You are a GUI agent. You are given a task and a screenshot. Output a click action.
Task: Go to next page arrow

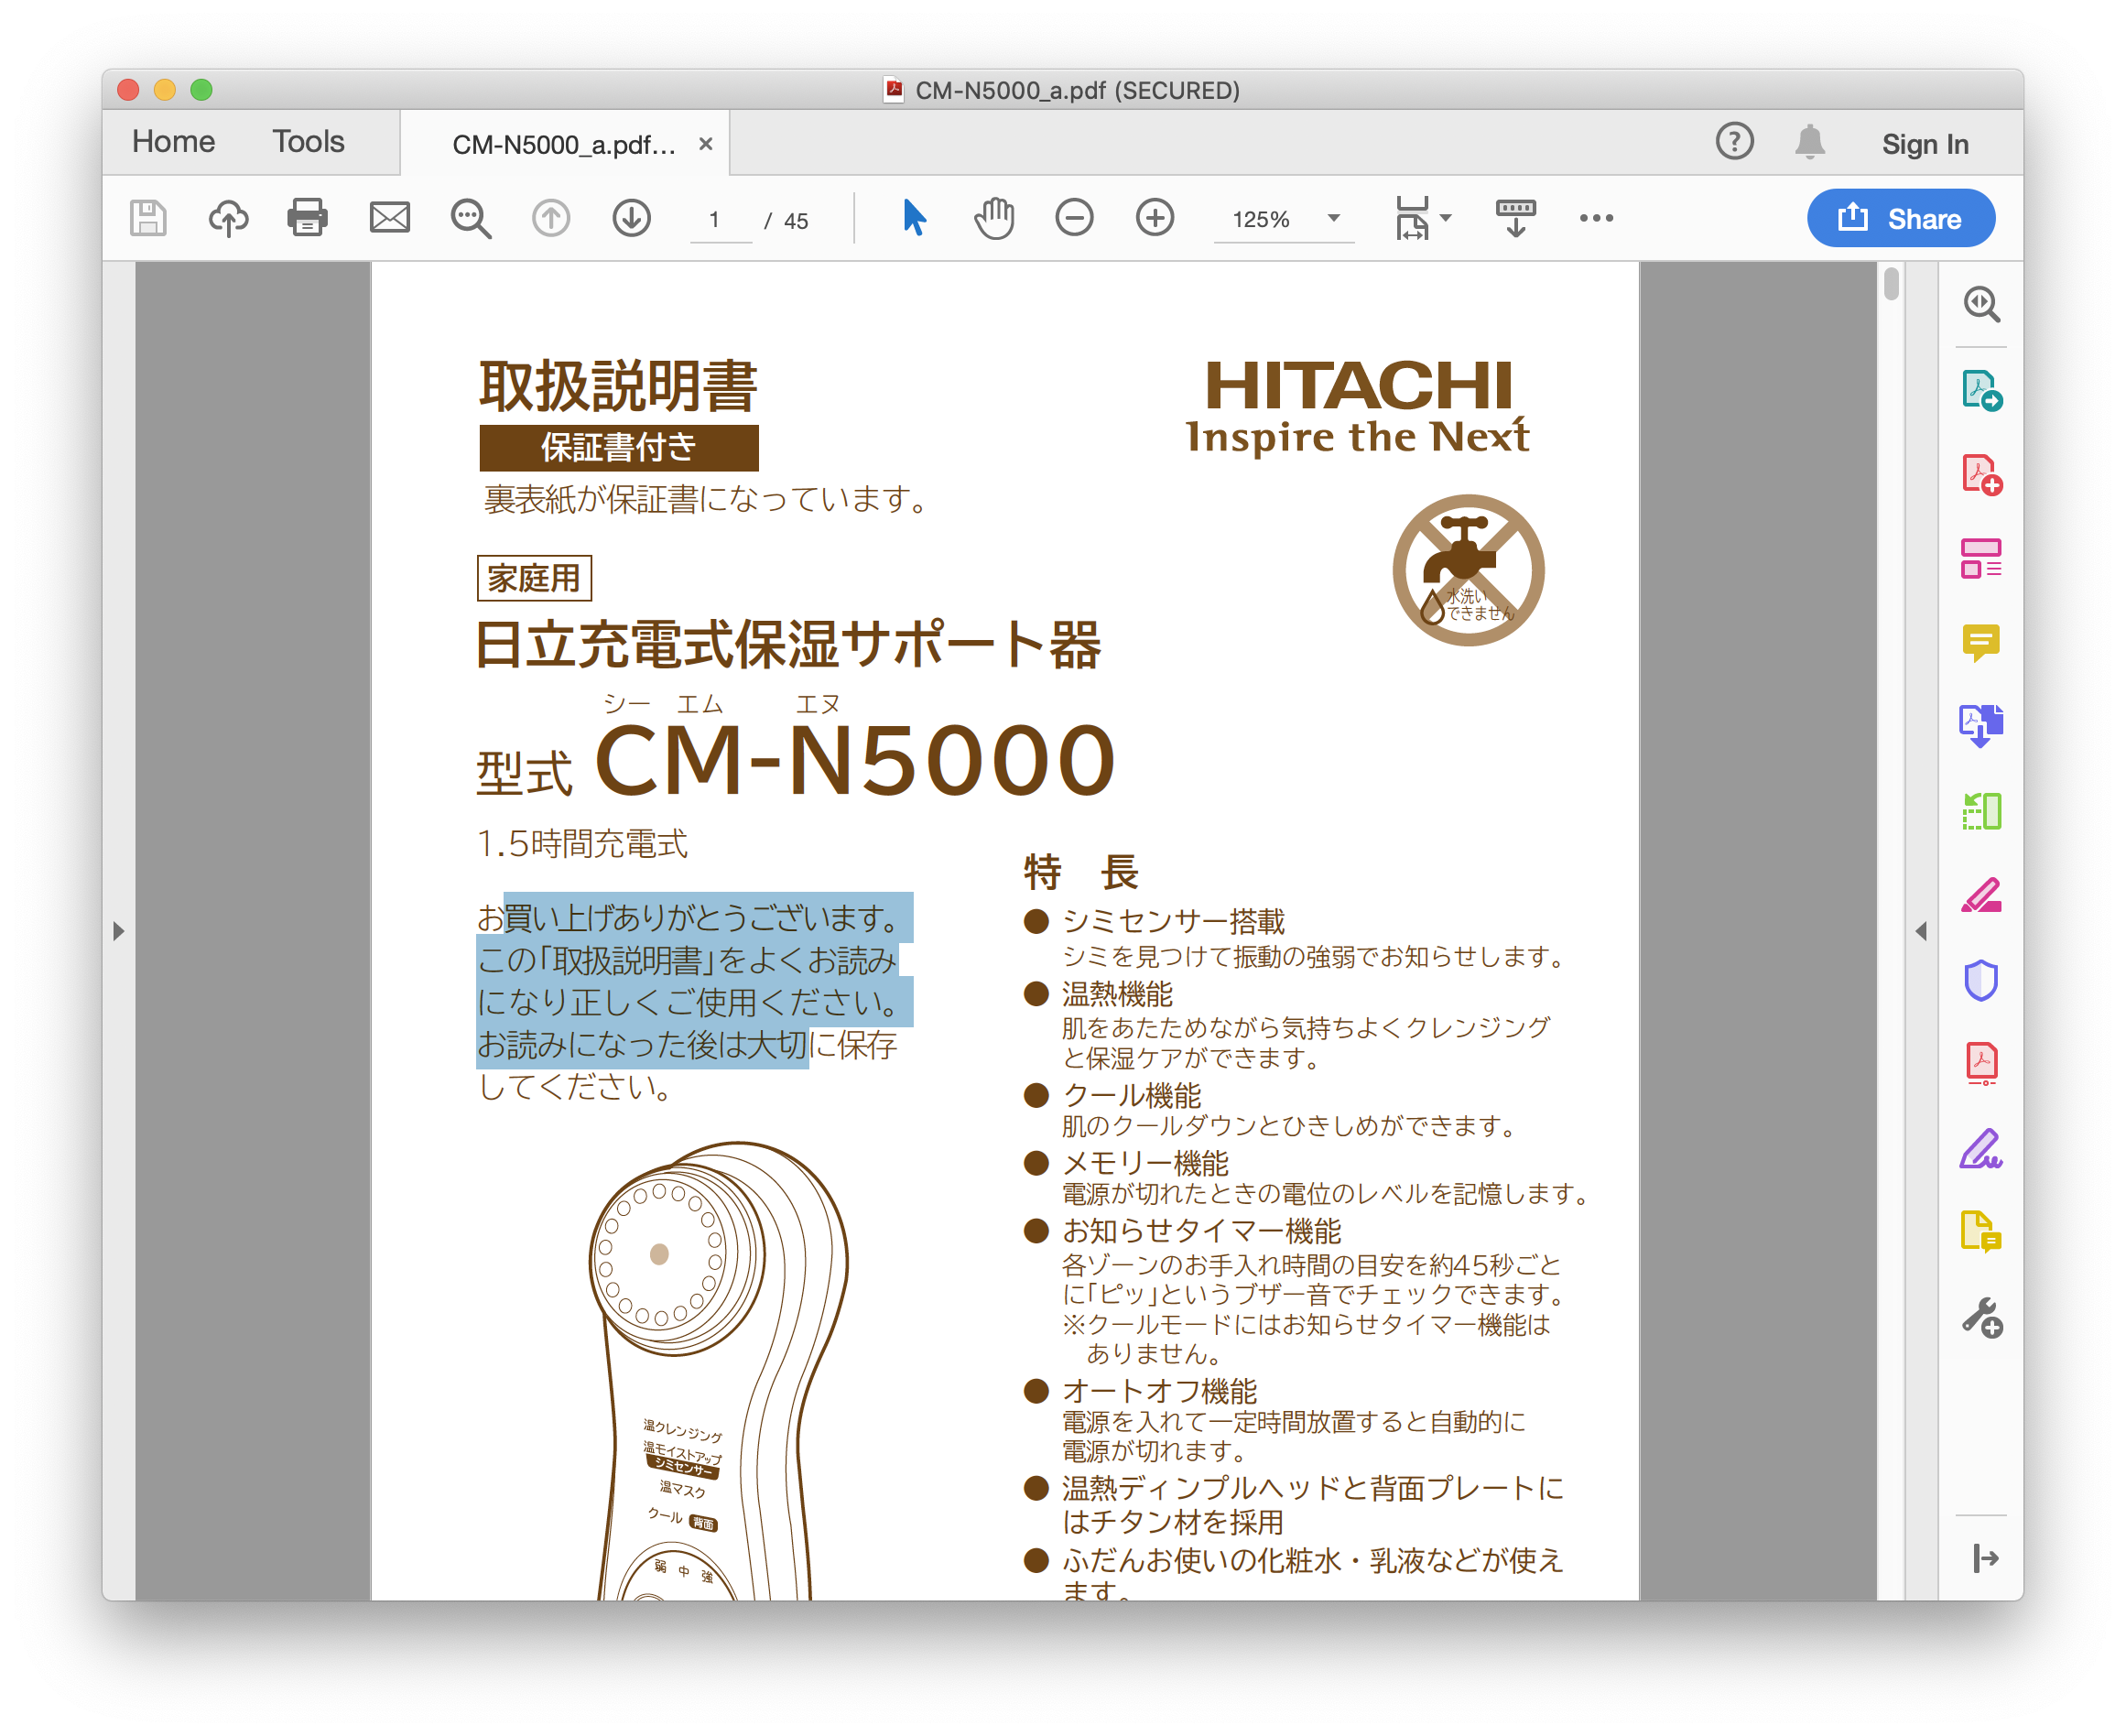pos(632,218)
